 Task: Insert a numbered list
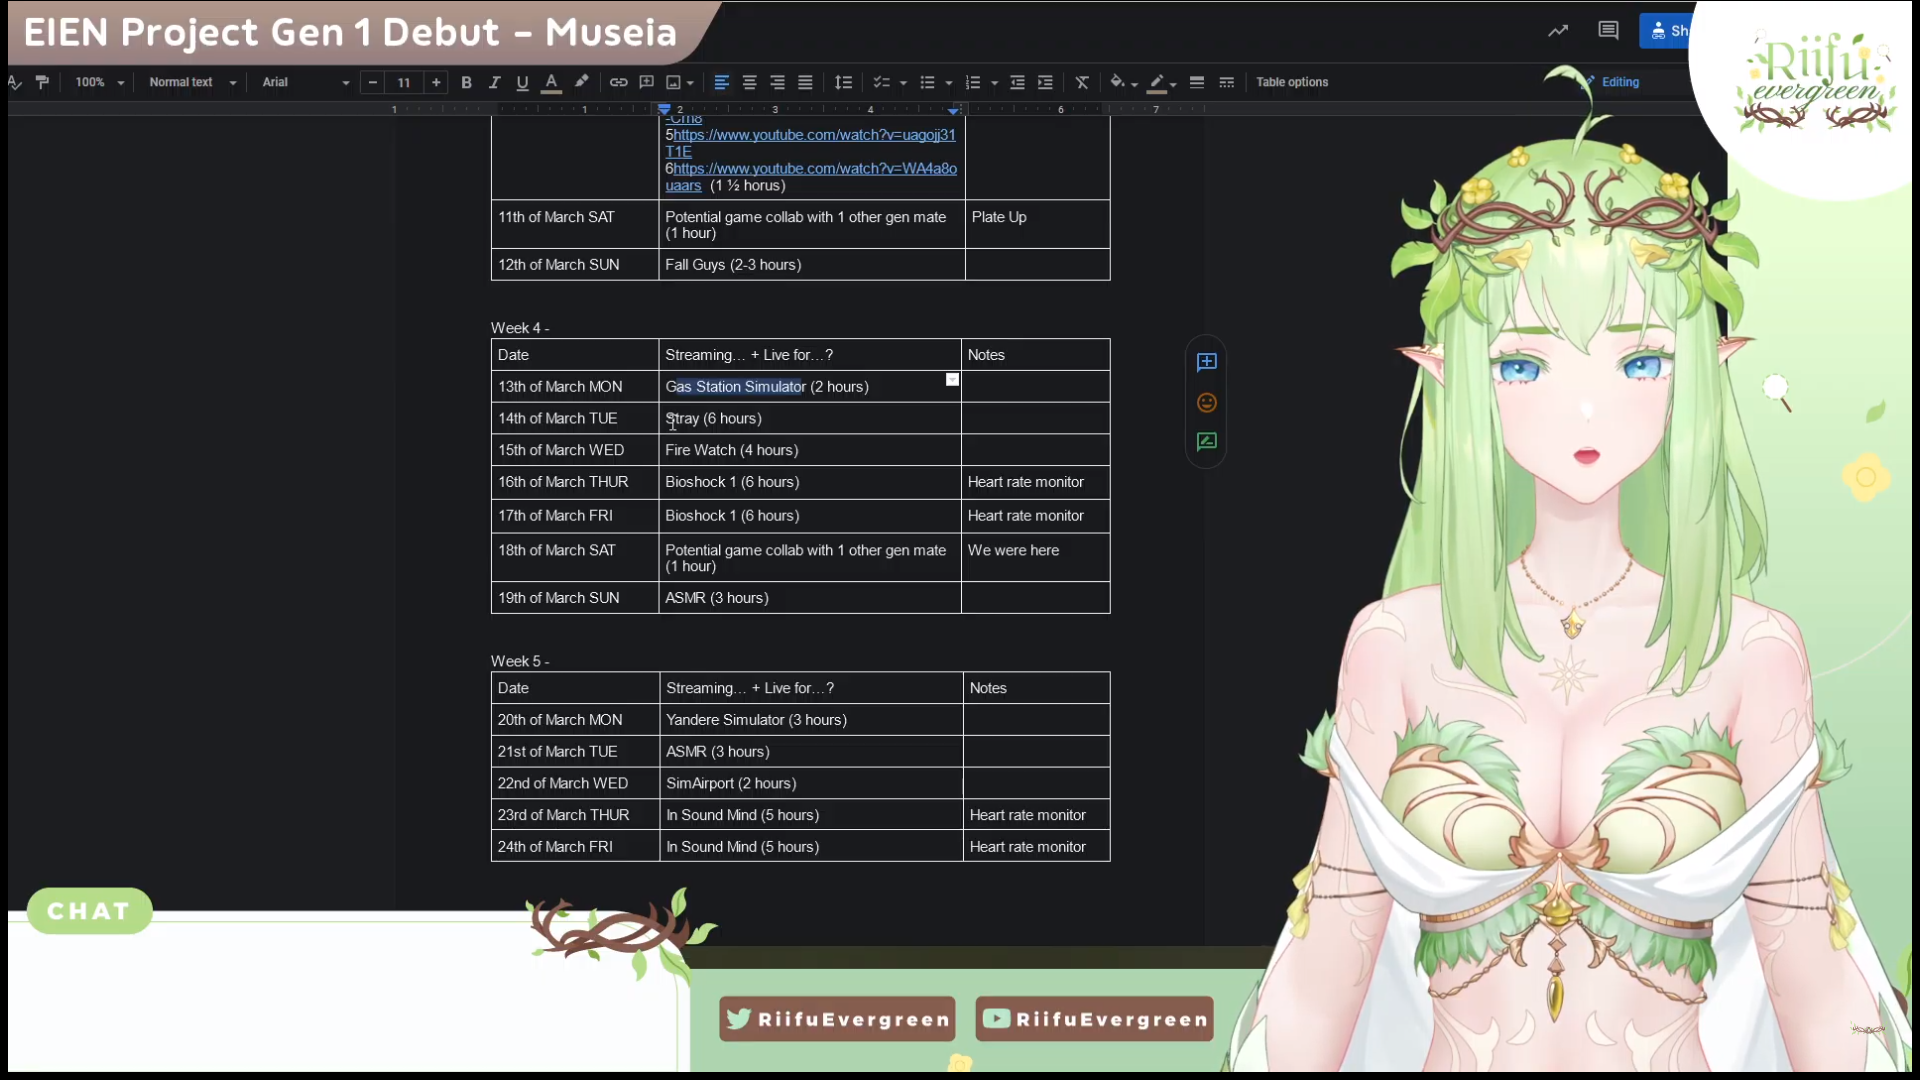click(x=972, y=82)
